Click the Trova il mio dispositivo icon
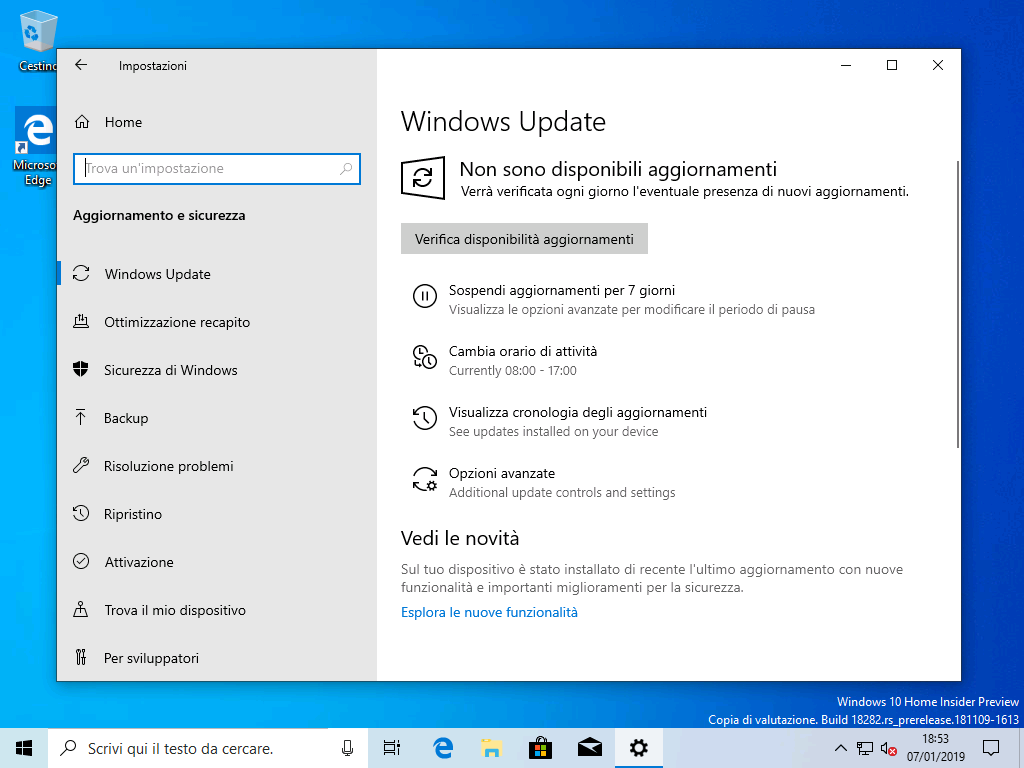Image resolution: width=1024 pixels, height=768 pixels. click(80, 609)
